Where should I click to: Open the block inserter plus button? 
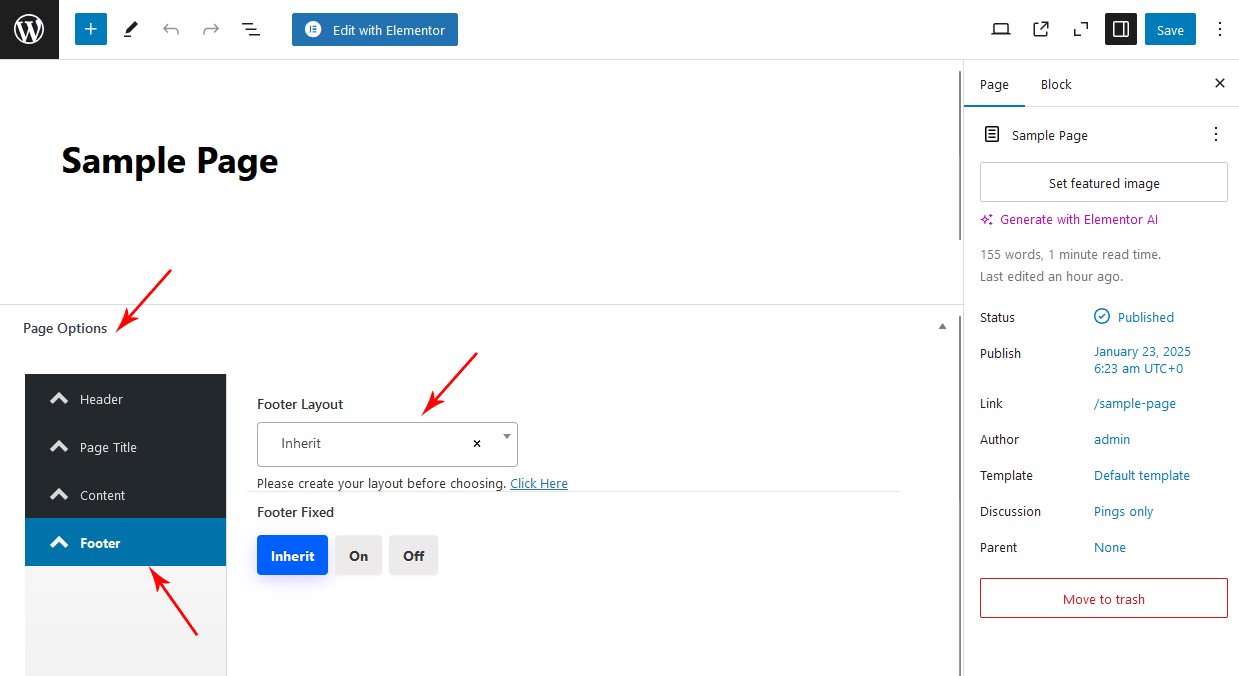click(90, 29)
